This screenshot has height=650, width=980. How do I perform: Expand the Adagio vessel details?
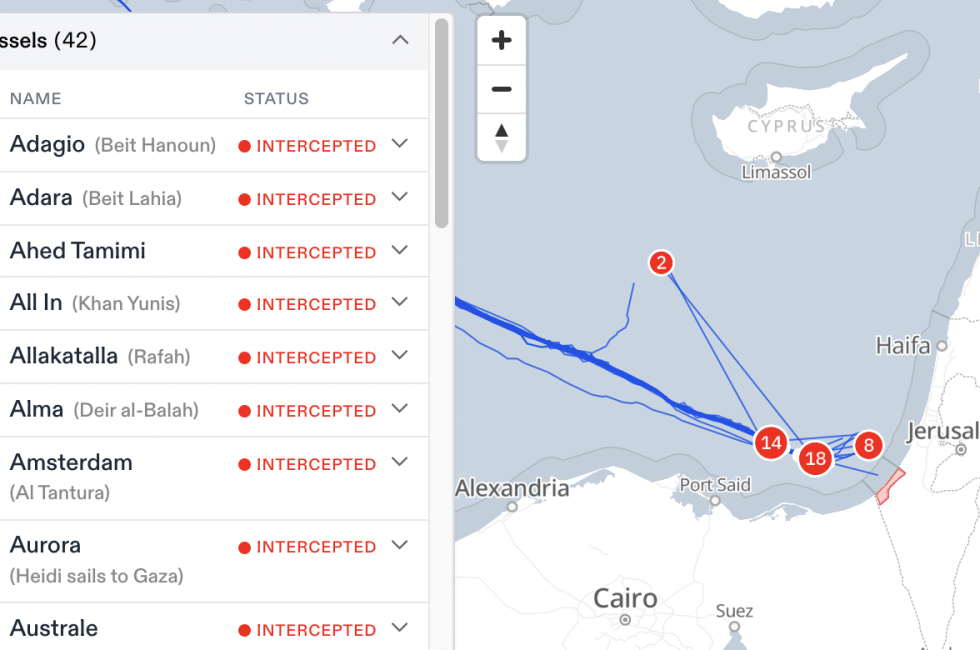click(x=400, y=144)
